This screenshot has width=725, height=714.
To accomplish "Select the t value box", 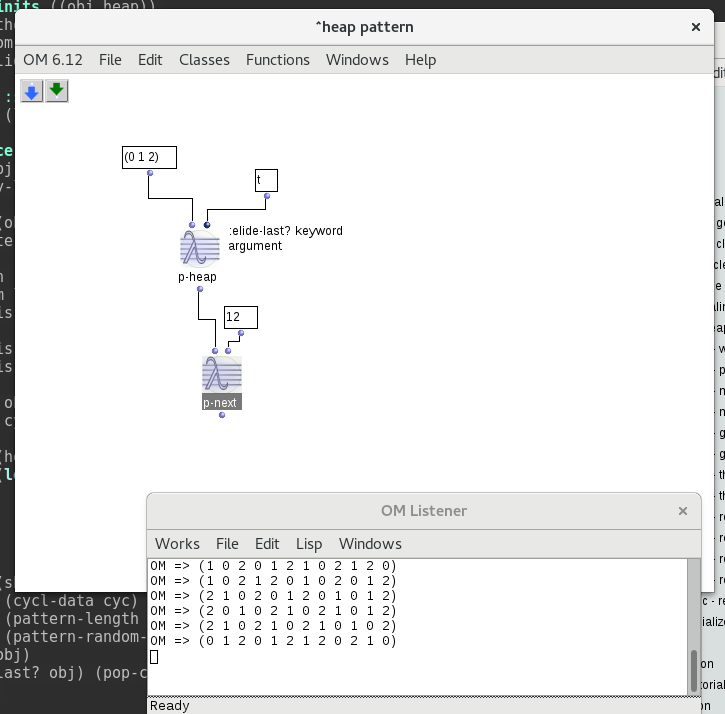I will pyautogui.click(x=266, y=180).
